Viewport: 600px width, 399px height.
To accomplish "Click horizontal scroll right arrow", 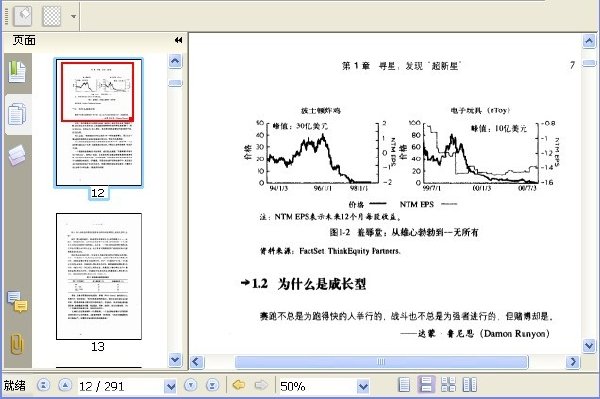I will tap(572, 362).
